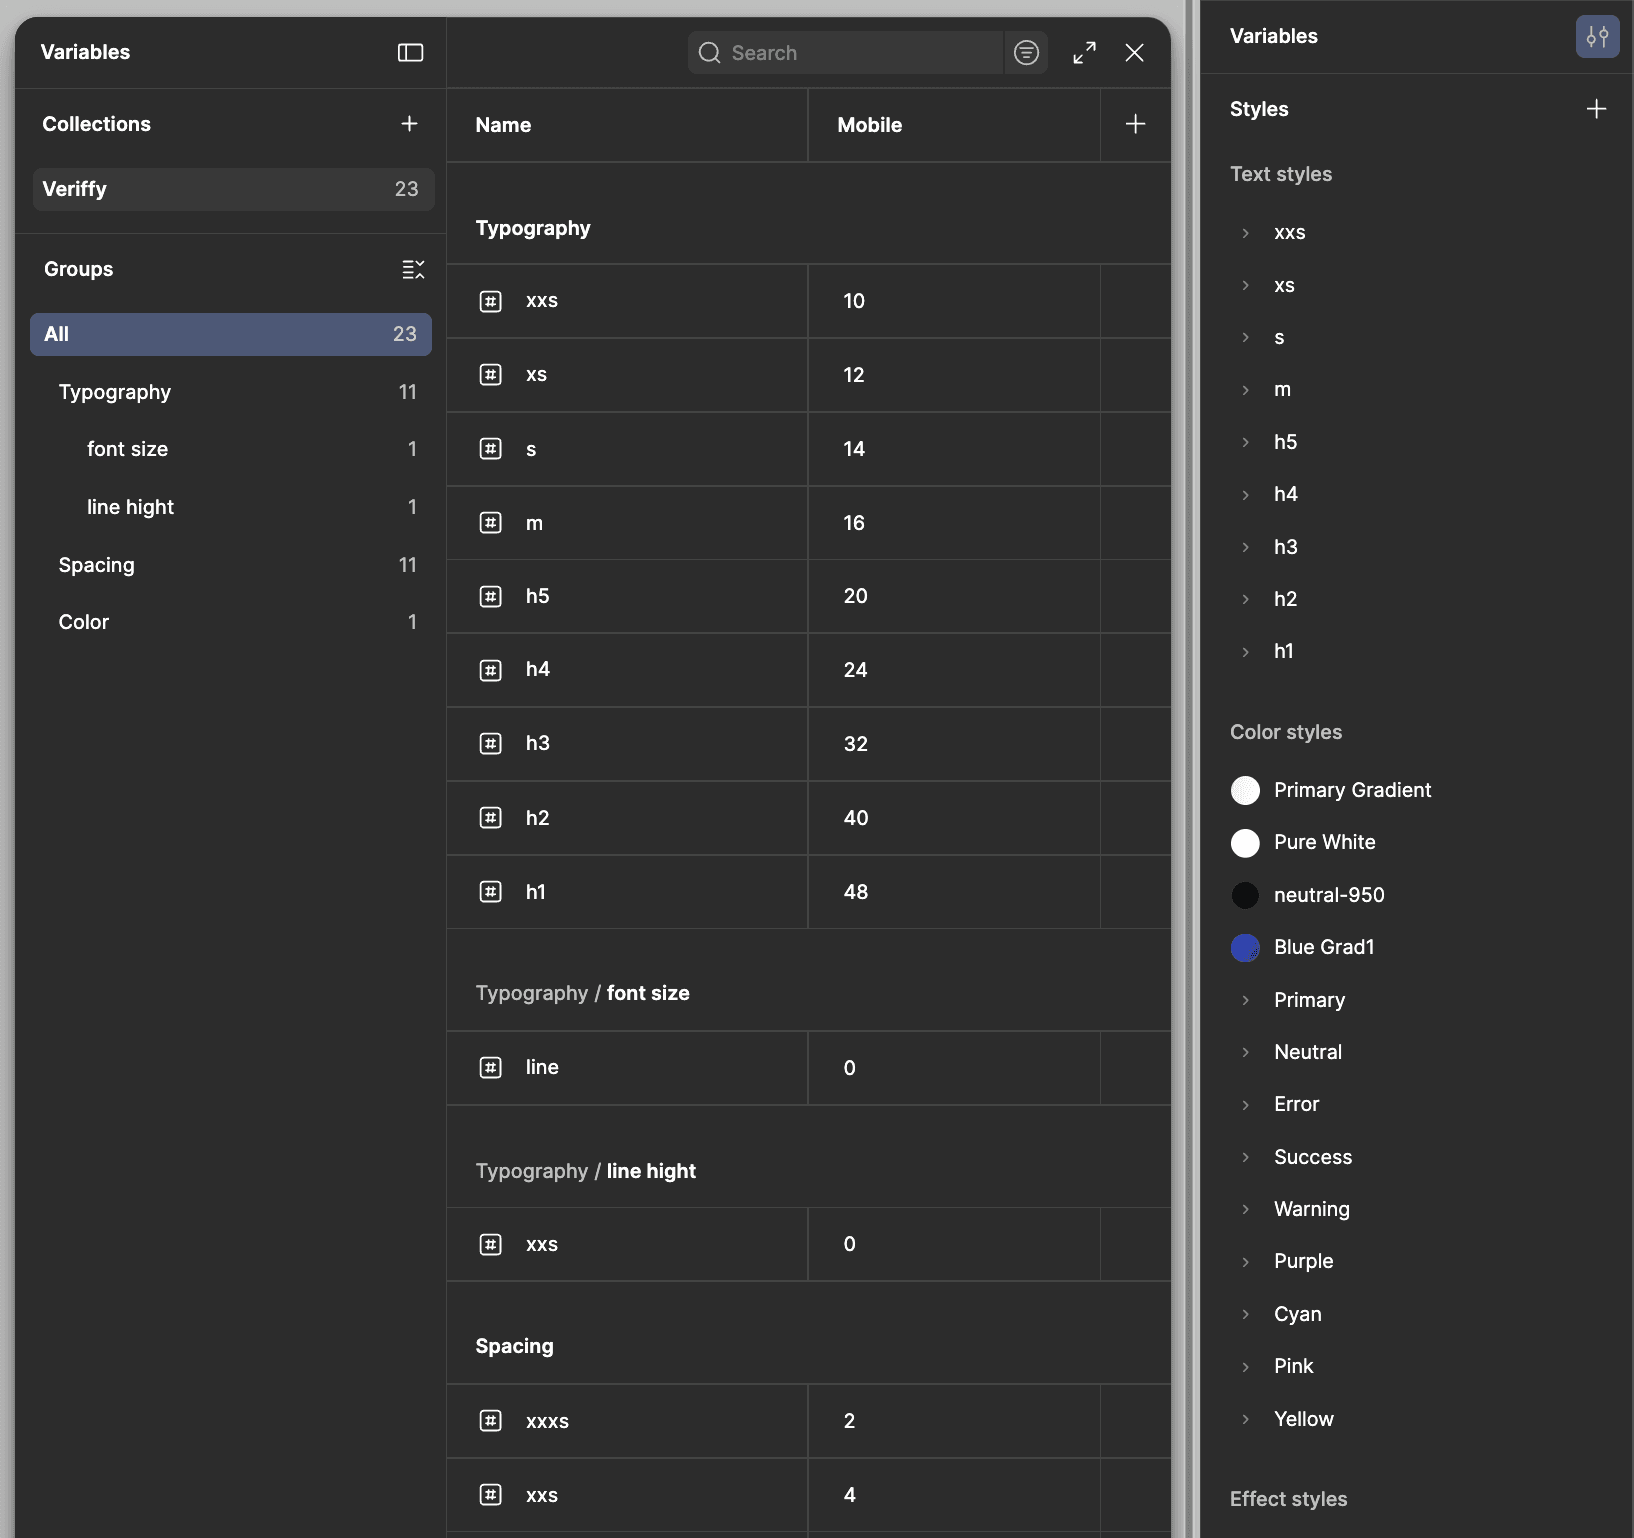Select the h3 variable name cell
Image resolution: width=1634 pixels, height=1538 pixels.
click(627, 744)
